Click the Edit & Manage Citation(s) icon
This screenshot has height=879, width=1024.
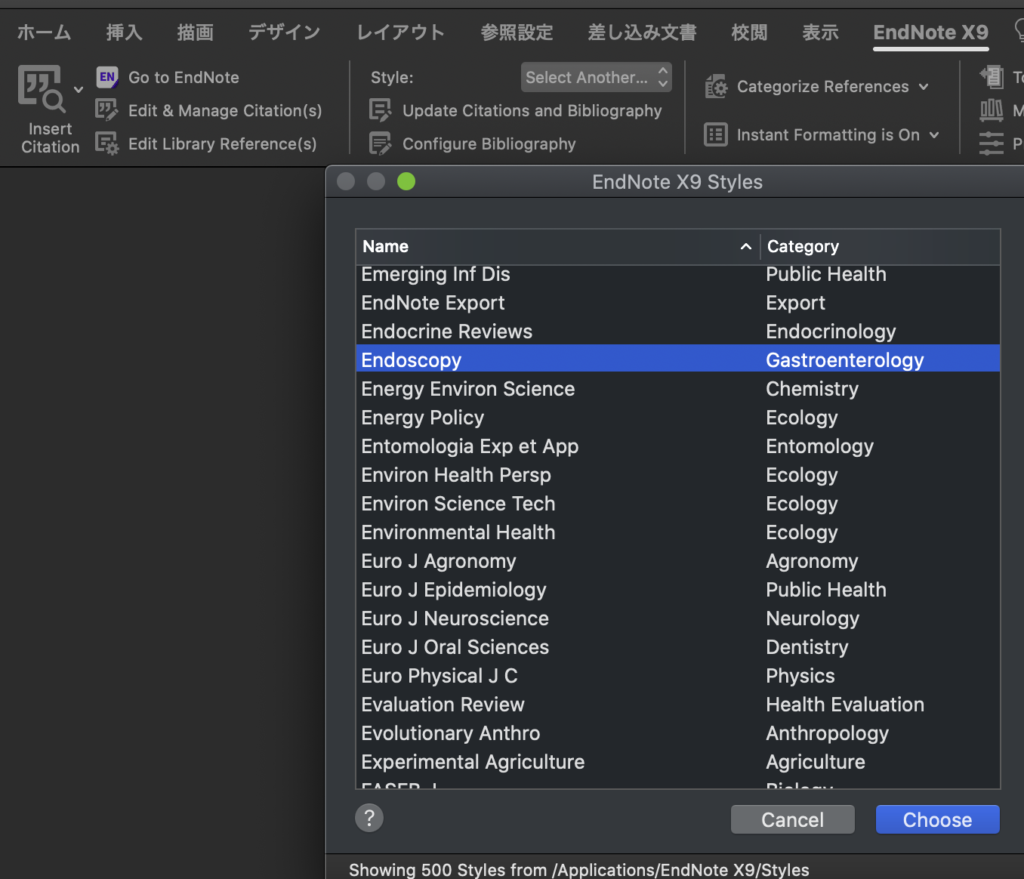click(106, 110)
